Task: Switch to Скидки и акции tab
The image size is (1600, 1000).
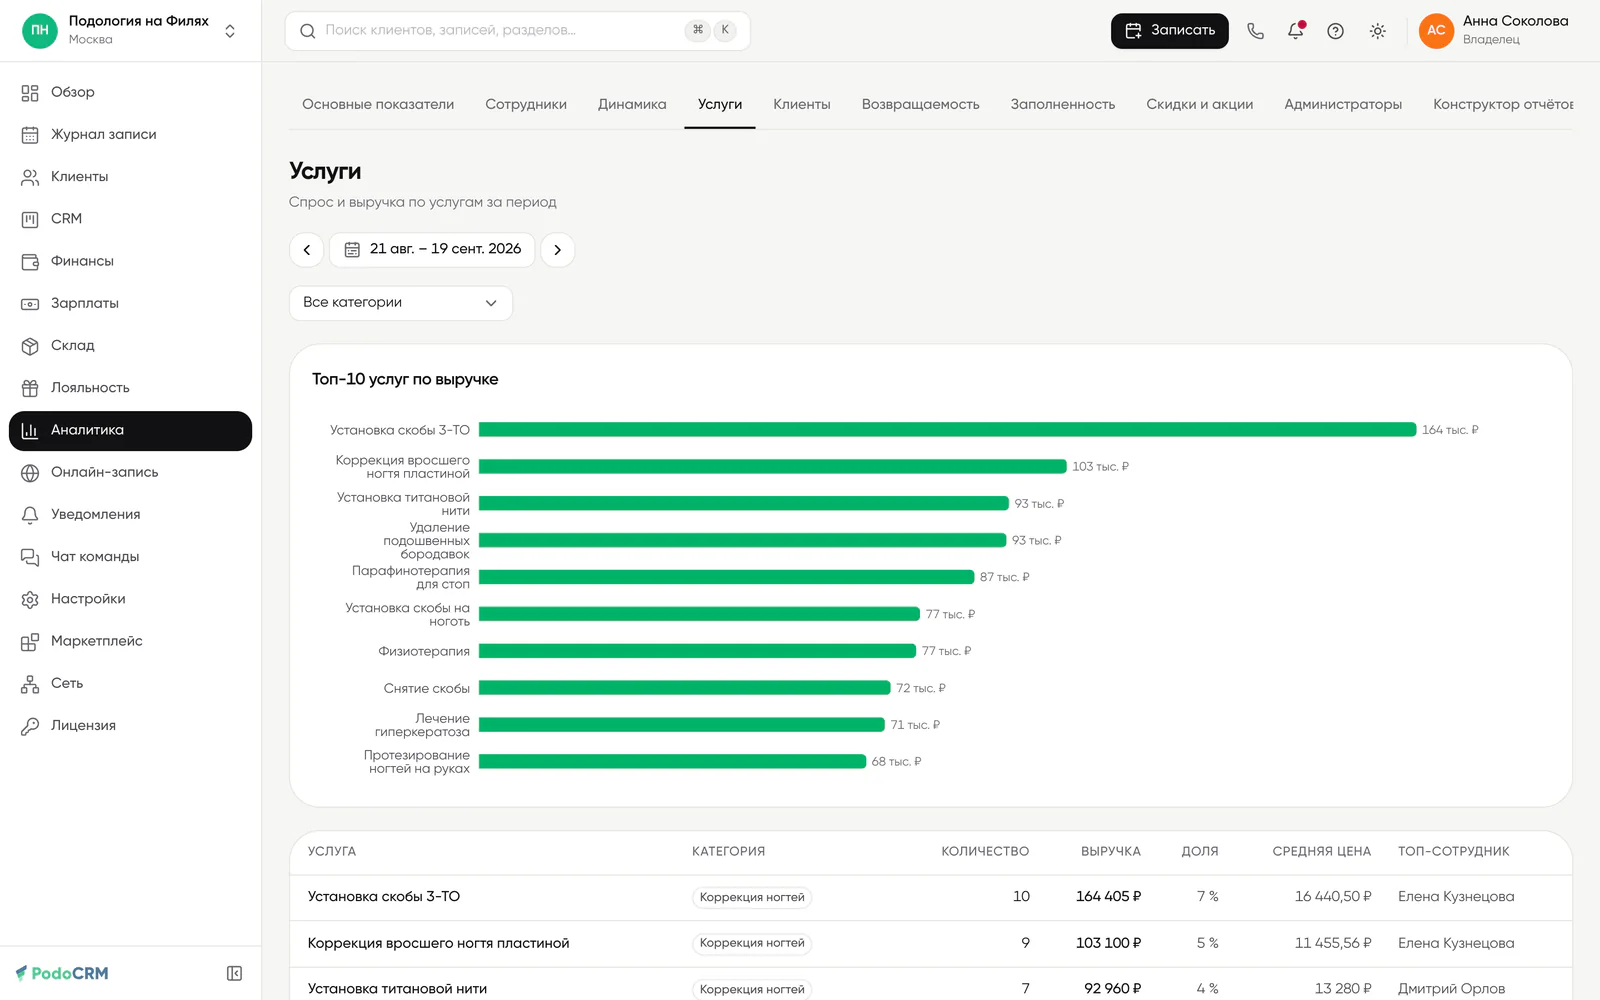Action: (x=1200, y=104)
